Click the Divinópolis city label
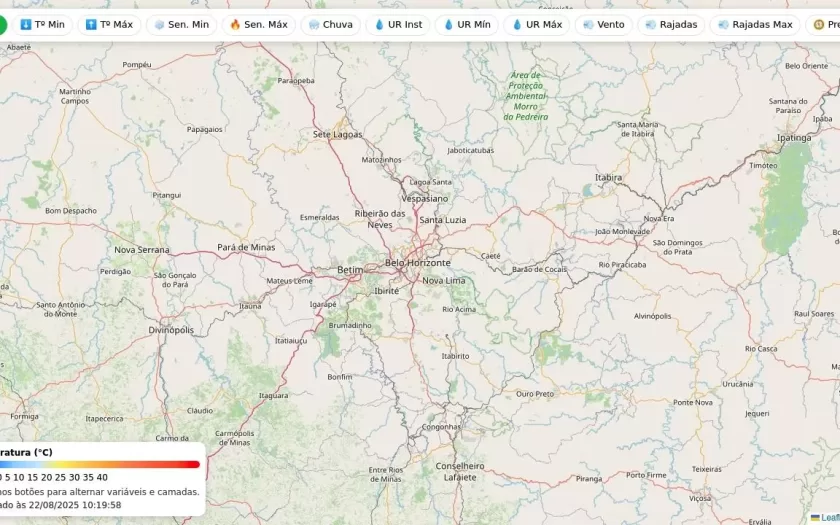 coord(170,329)
